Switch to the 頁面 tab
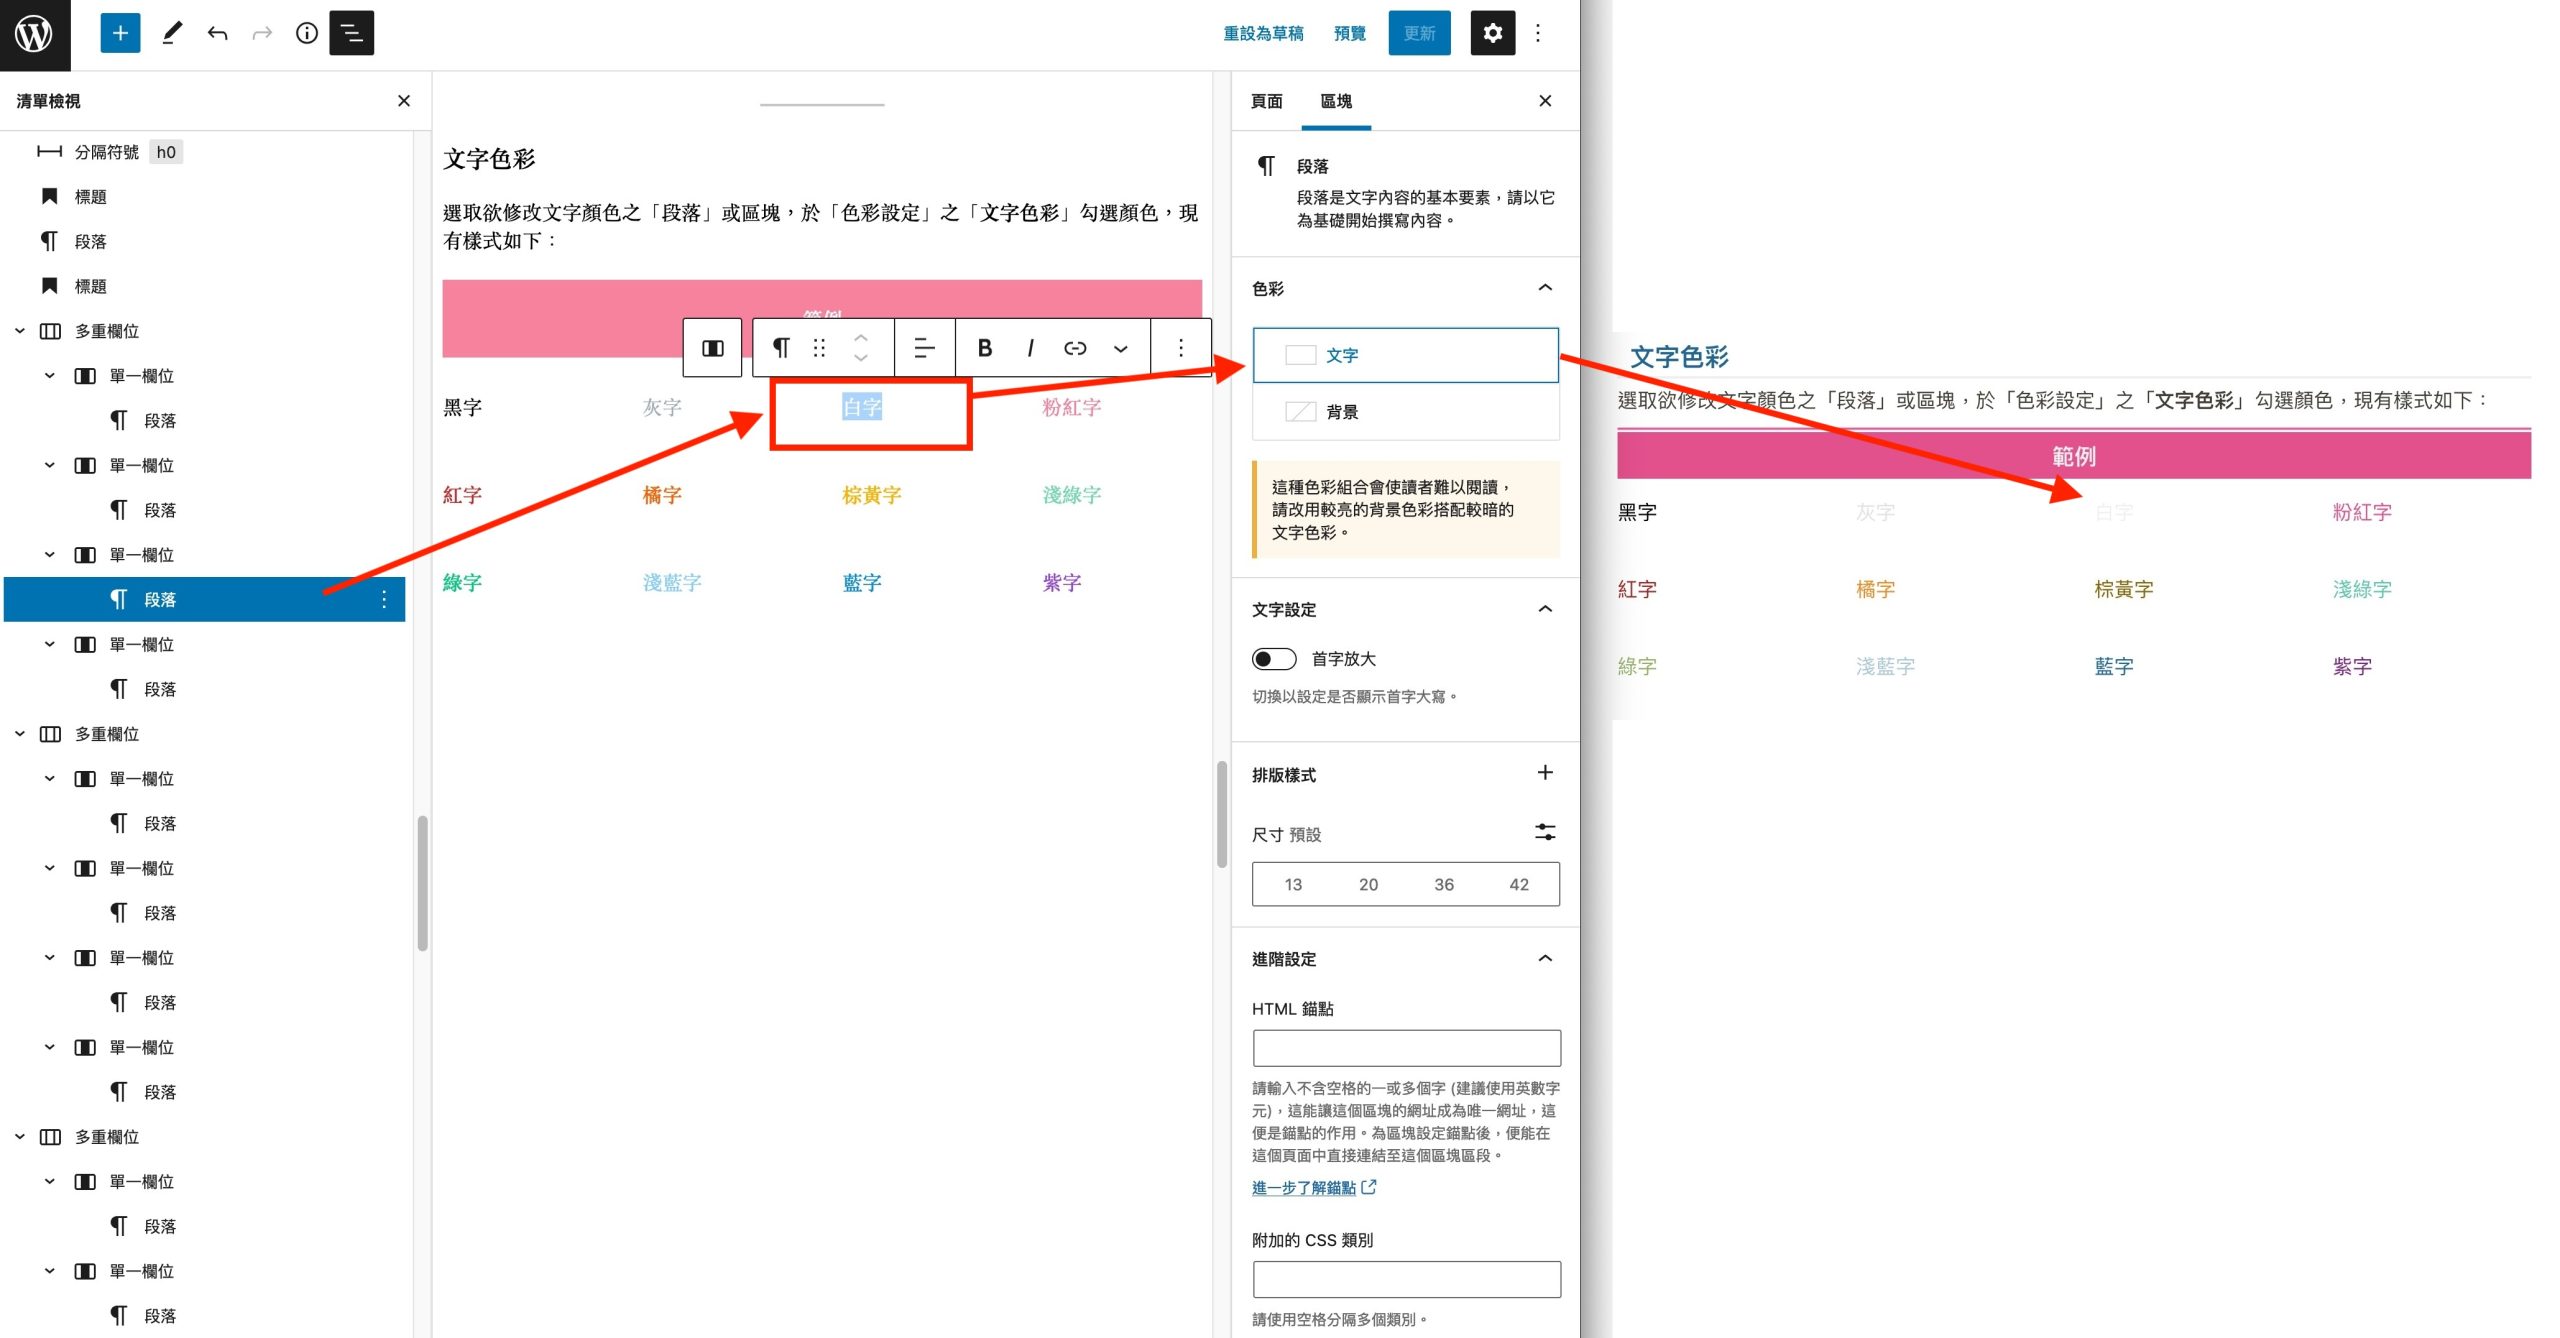 pyautogui.click(x=1266, y=101)
